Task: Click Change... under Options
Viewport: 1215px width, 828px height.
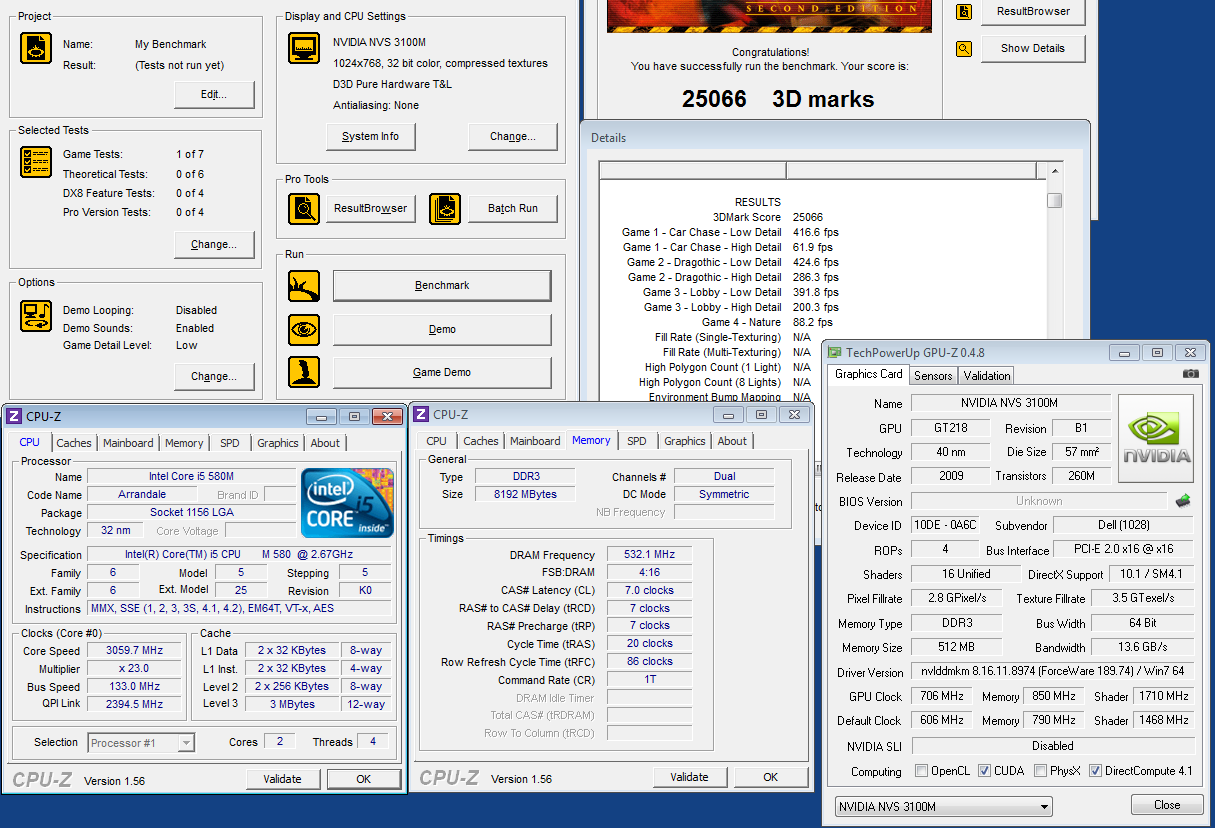Action: click(x=214, y=377)
